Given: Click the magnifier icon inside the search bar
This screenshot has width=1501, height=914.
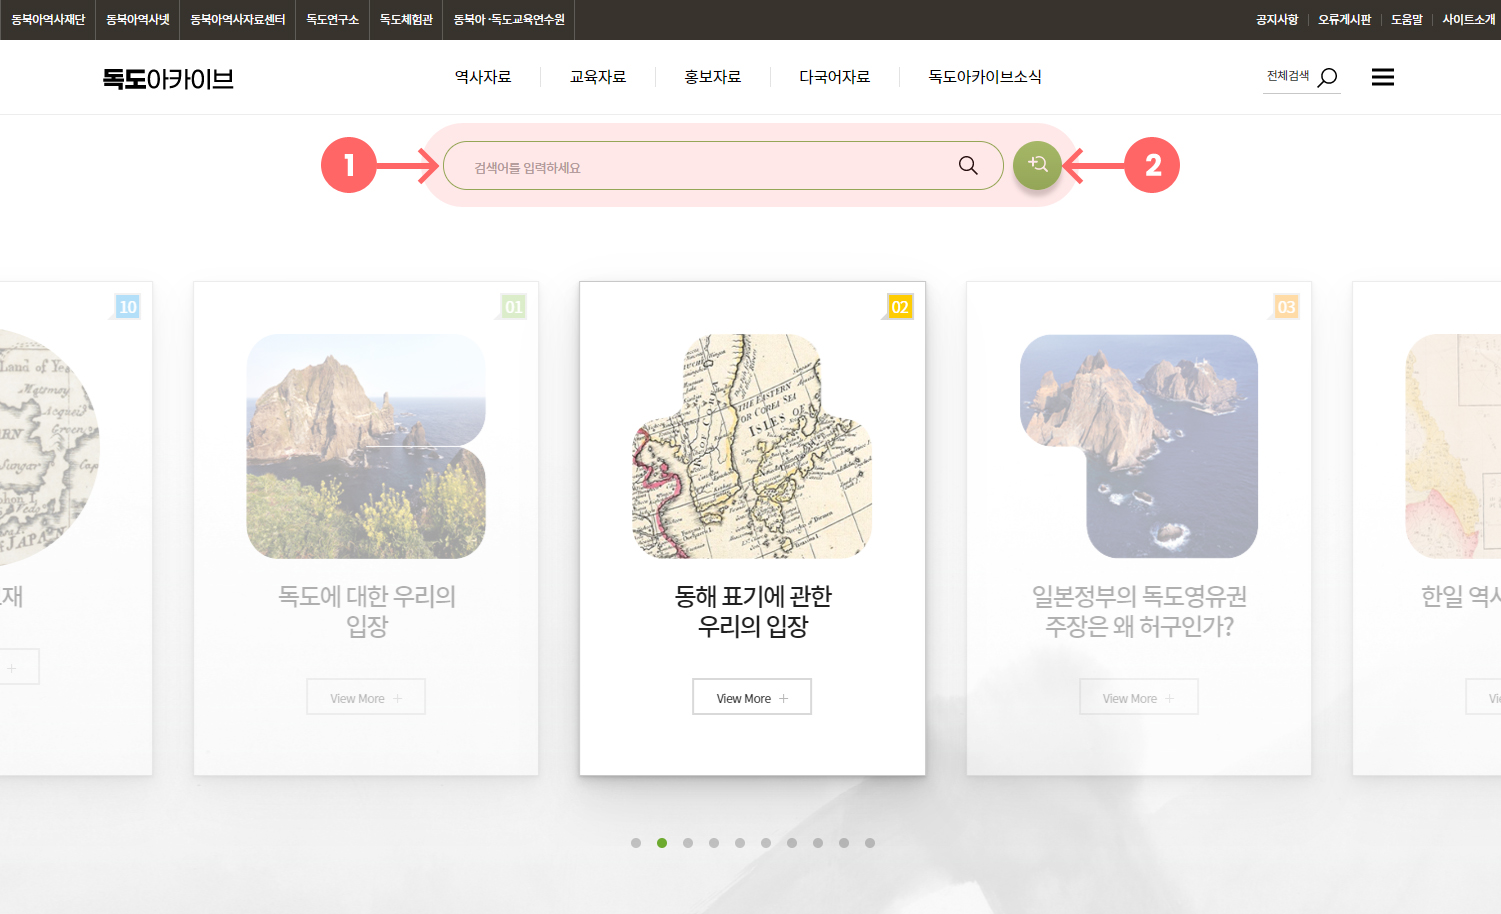Looking at the screenshot, I should click(x=966, y=165).
